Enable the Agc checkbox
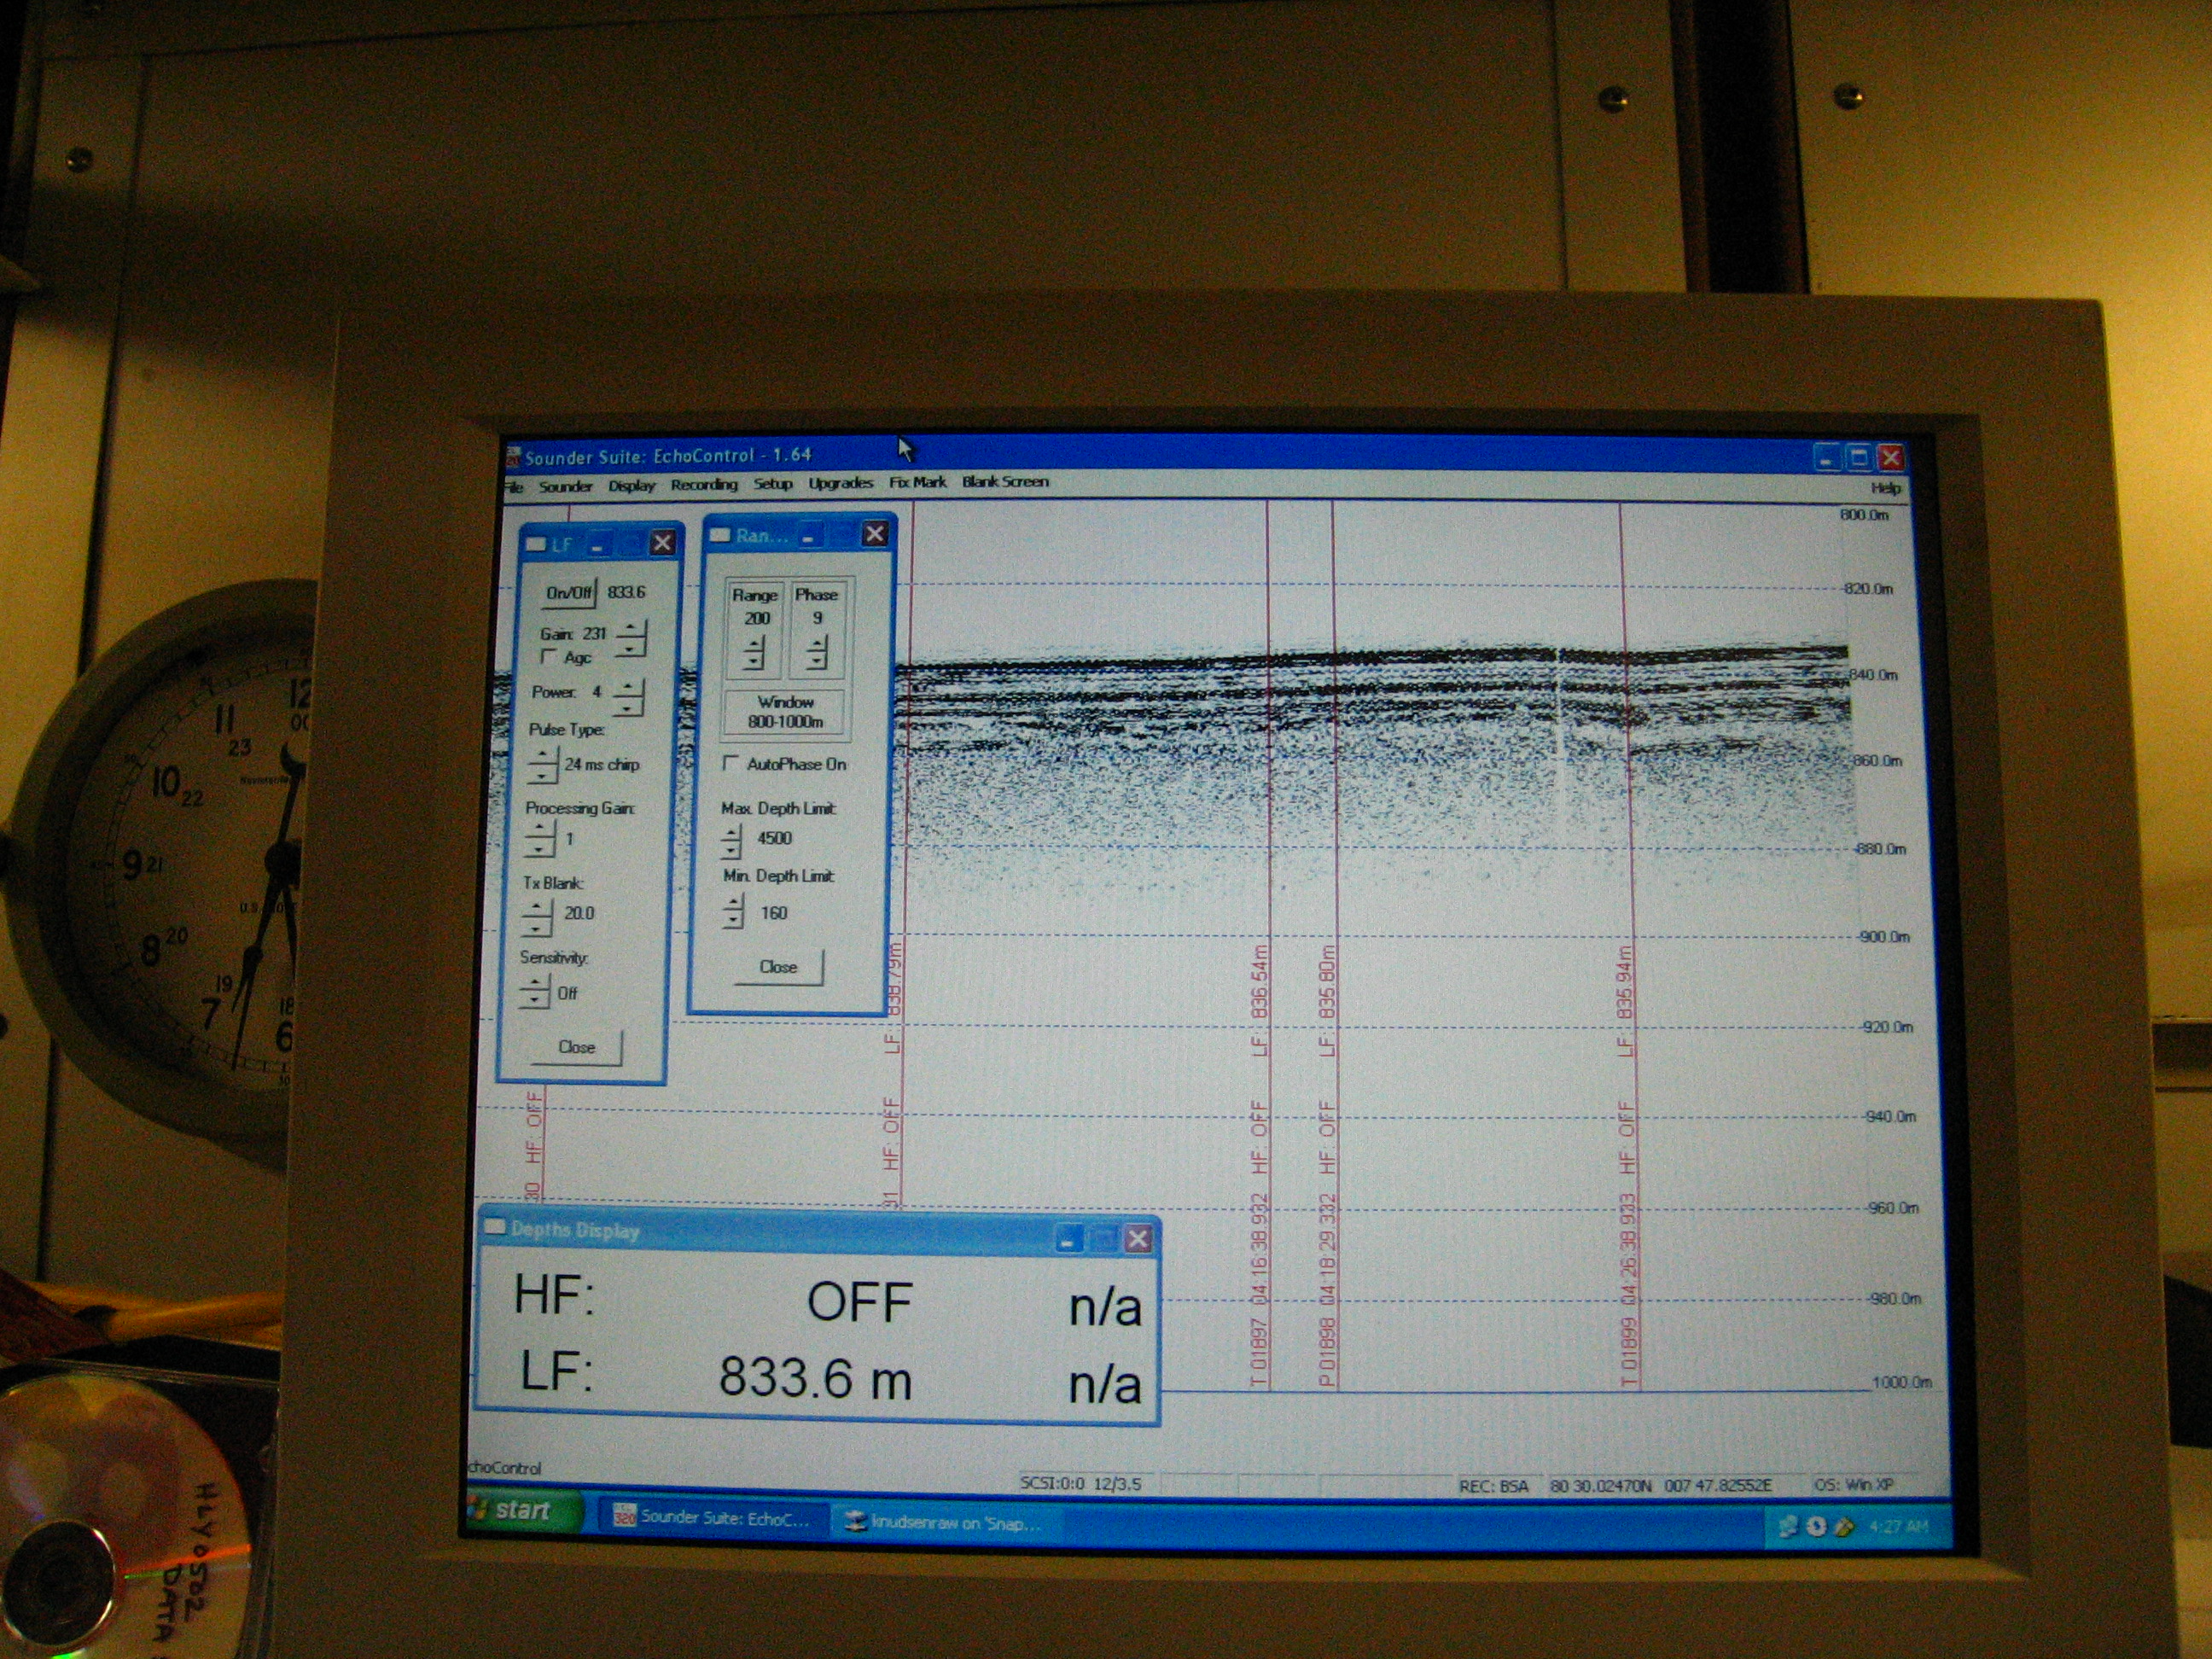 [x=548, y=657]
